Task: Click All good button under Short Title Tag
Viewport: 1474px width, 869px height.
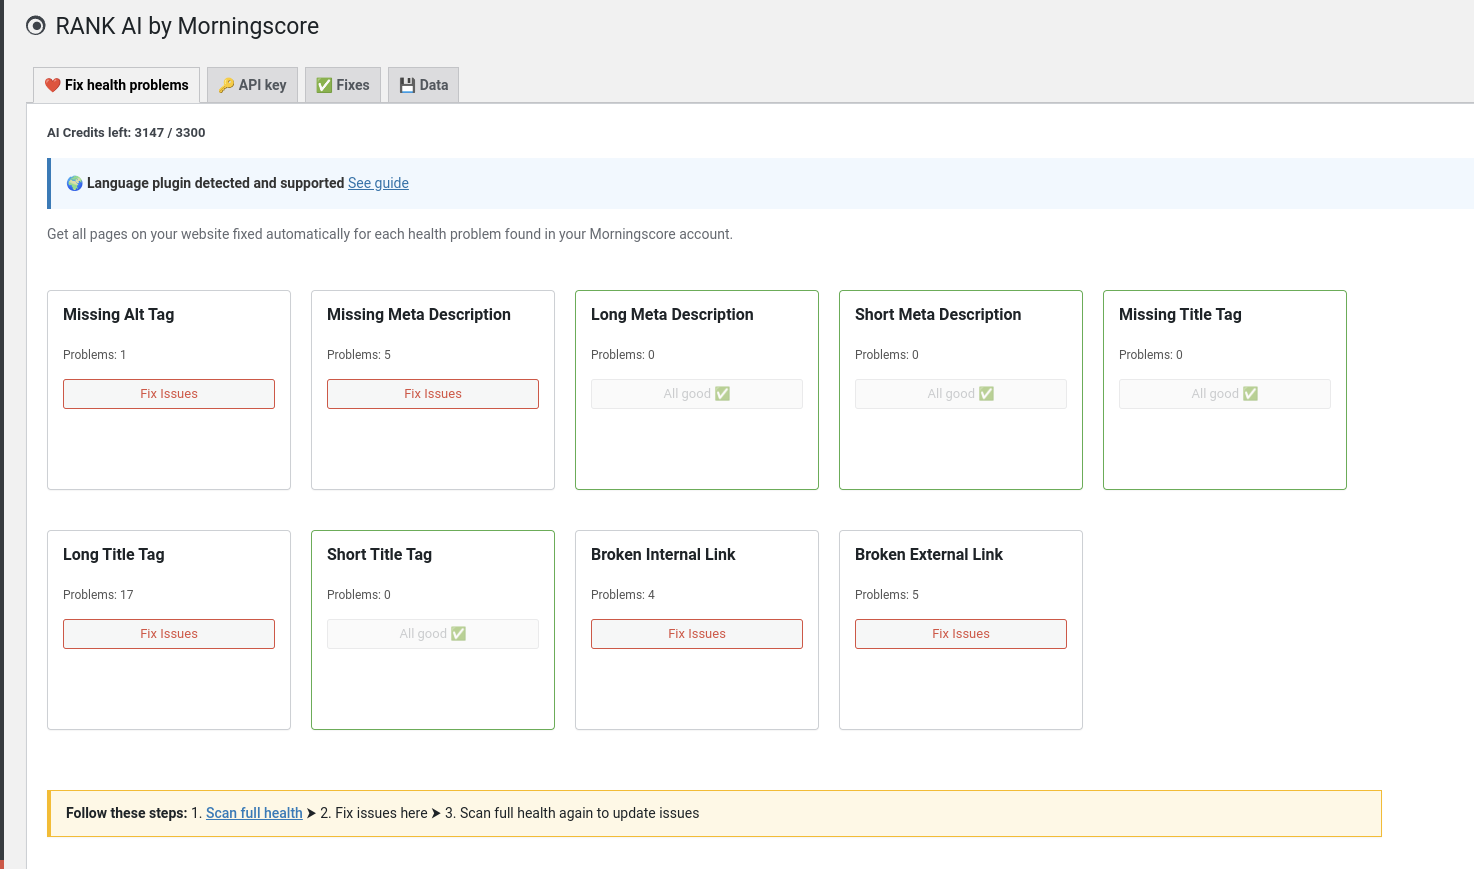Action: pyautogui.click(x=433, y=634)
